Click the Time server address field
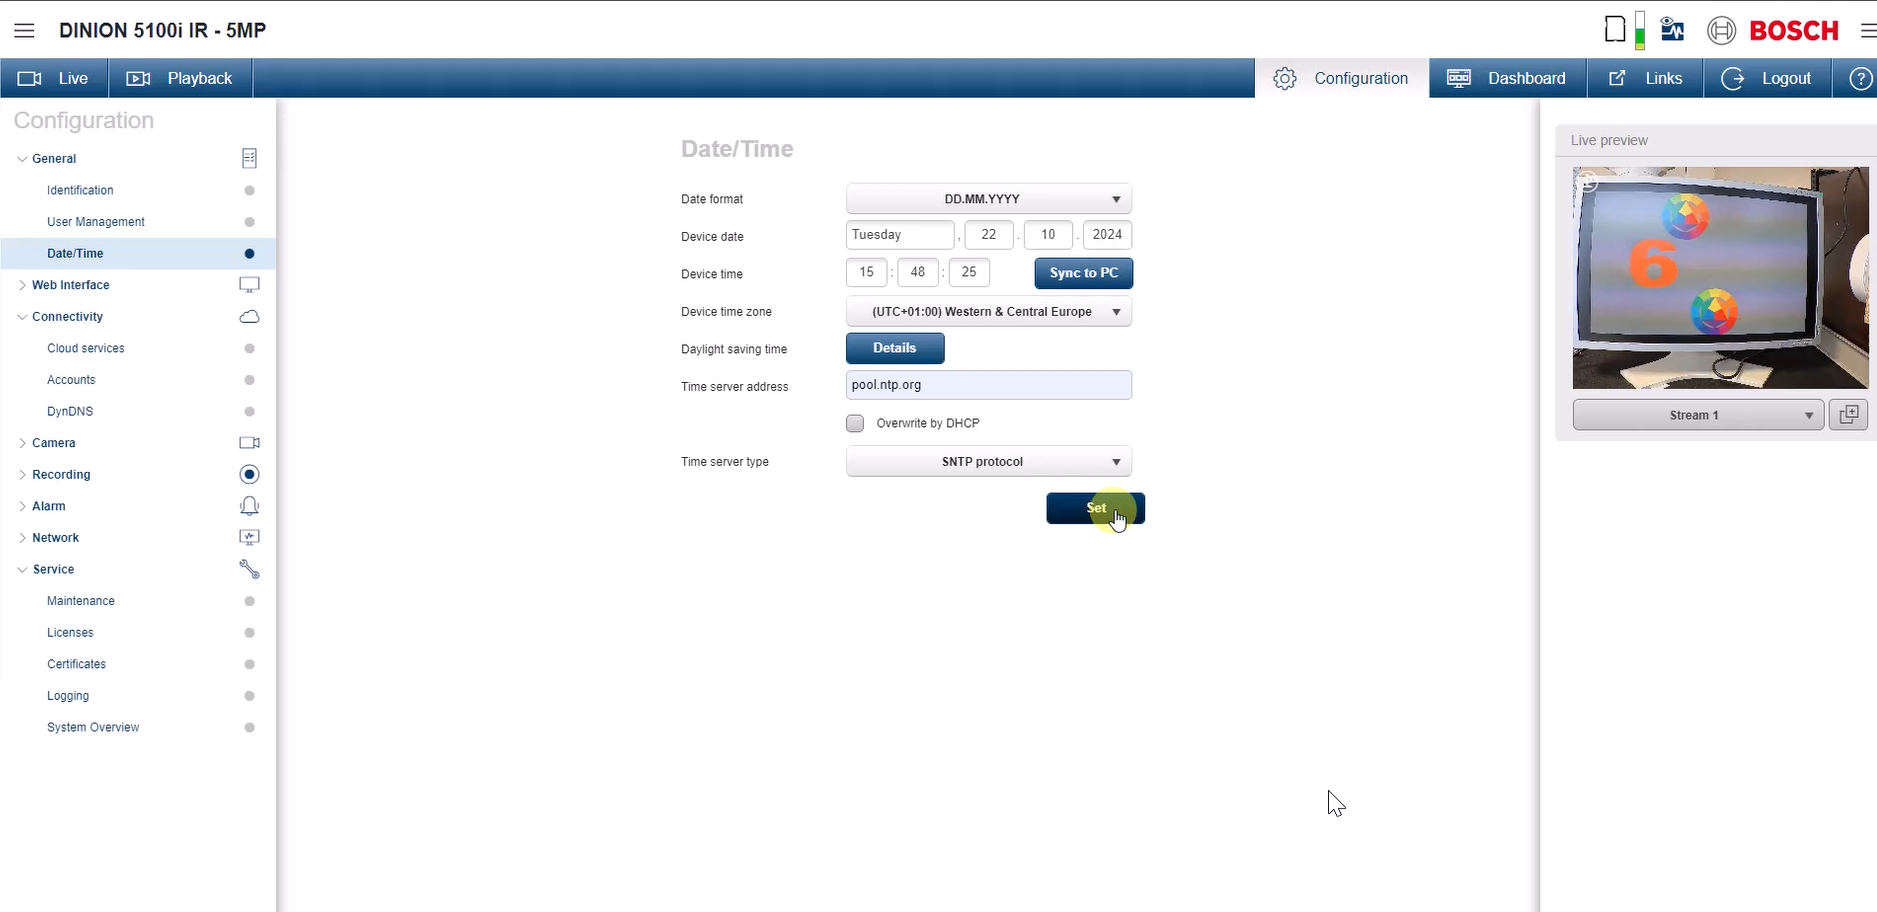The image size is (1877, 912). pyautogui.click(x=989, y=385)
